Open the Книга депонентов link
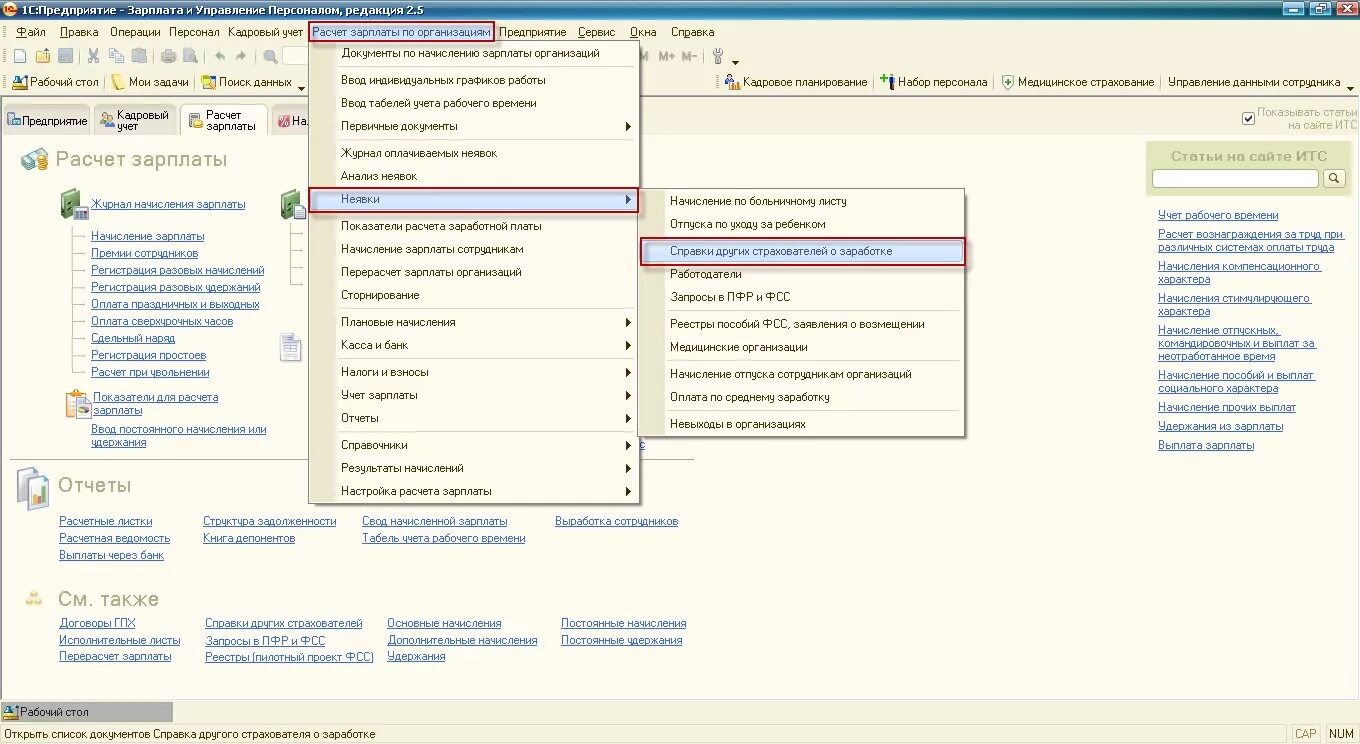This screenshot has width=1360, height=744. [249, 538]
